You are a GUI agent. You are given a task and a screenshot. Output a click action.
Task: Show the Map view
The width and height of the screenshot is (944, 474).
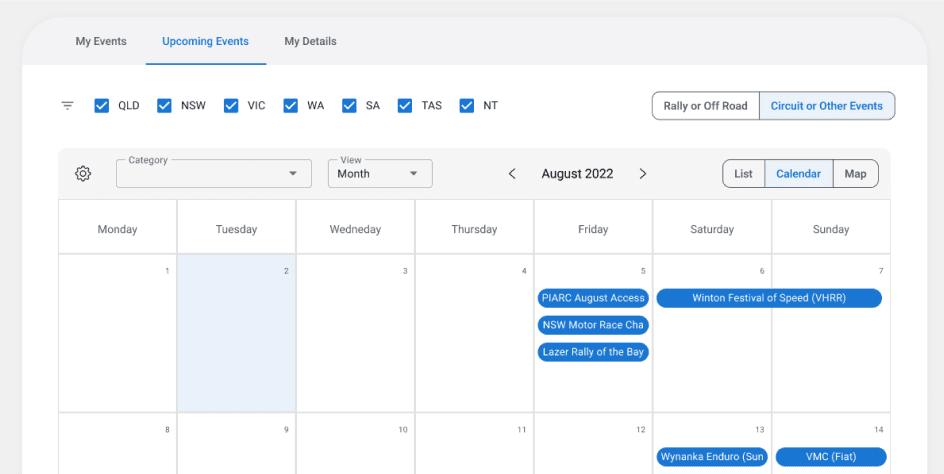point(855,174)
